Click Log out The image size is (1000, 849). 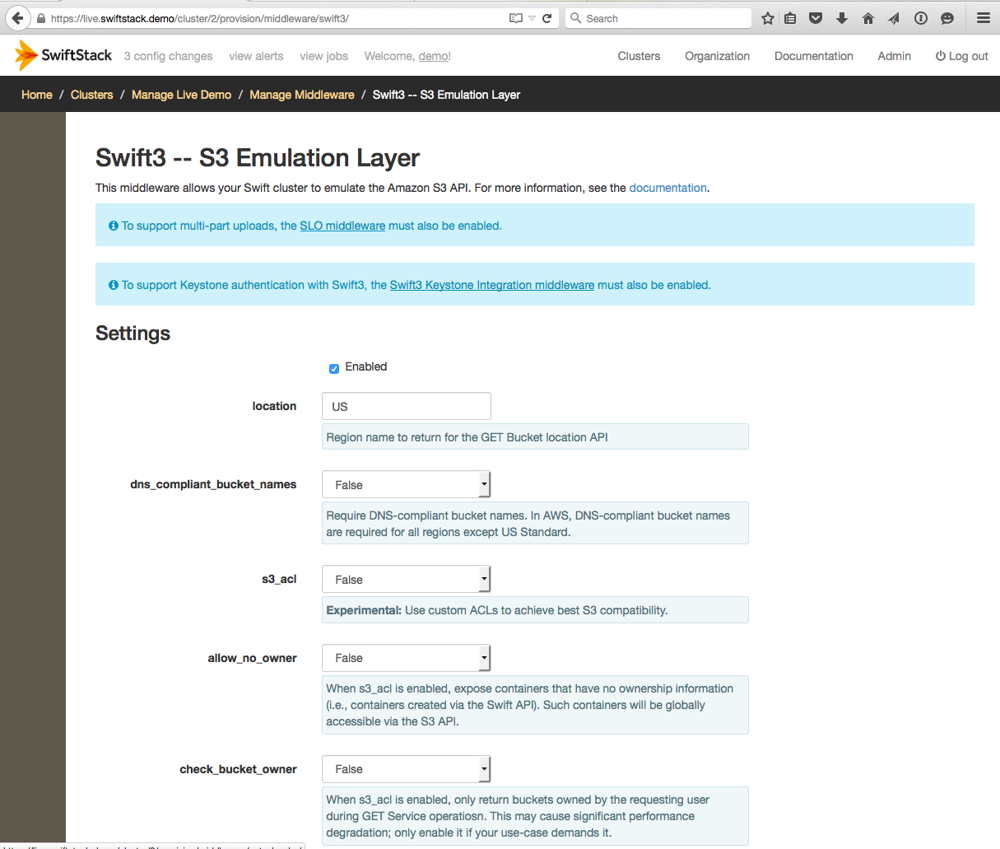(961, 56)
